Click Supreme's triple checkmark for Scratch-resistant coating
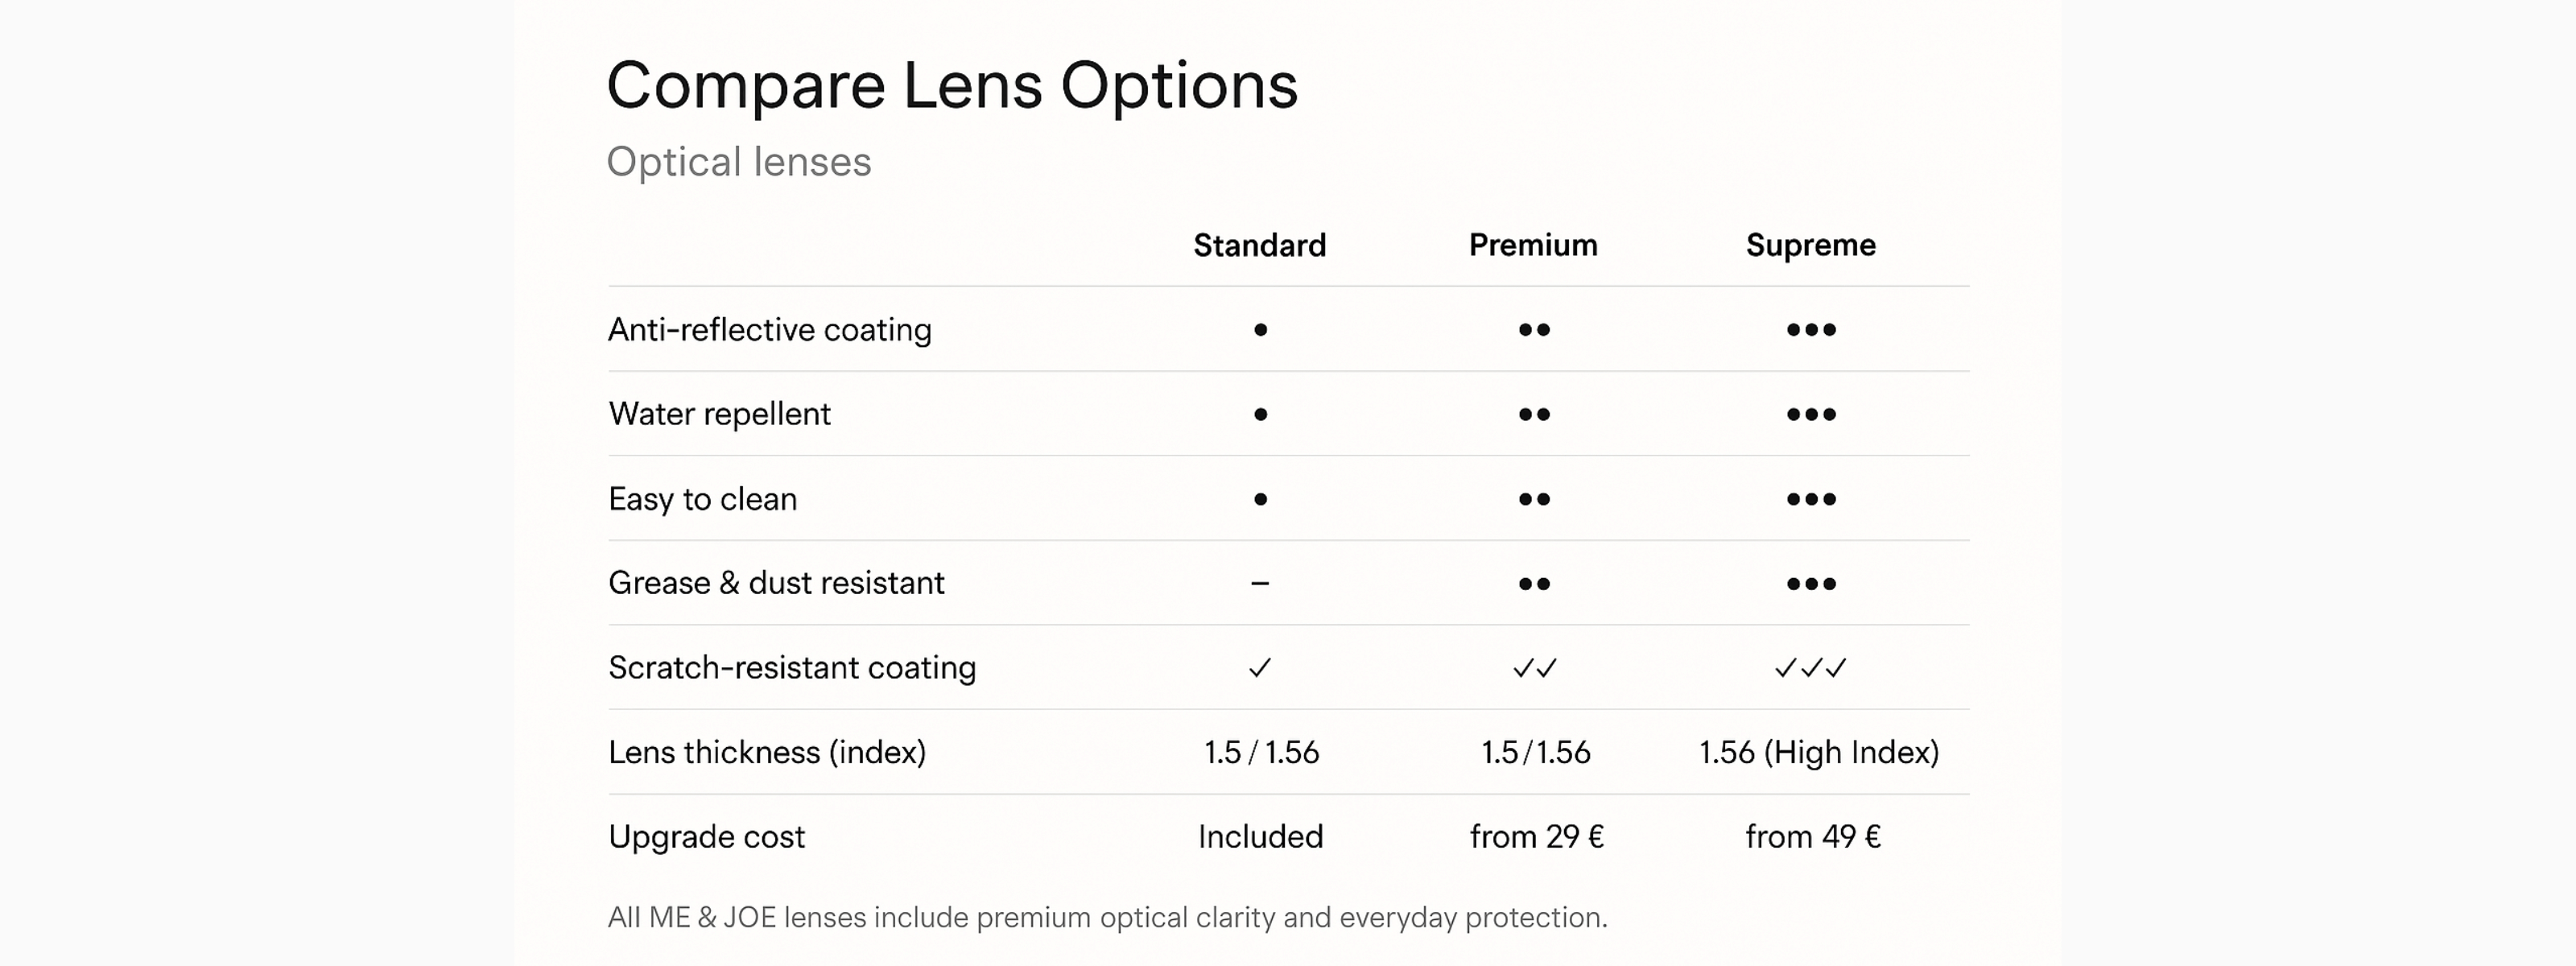 click(x=1811, y=668)
